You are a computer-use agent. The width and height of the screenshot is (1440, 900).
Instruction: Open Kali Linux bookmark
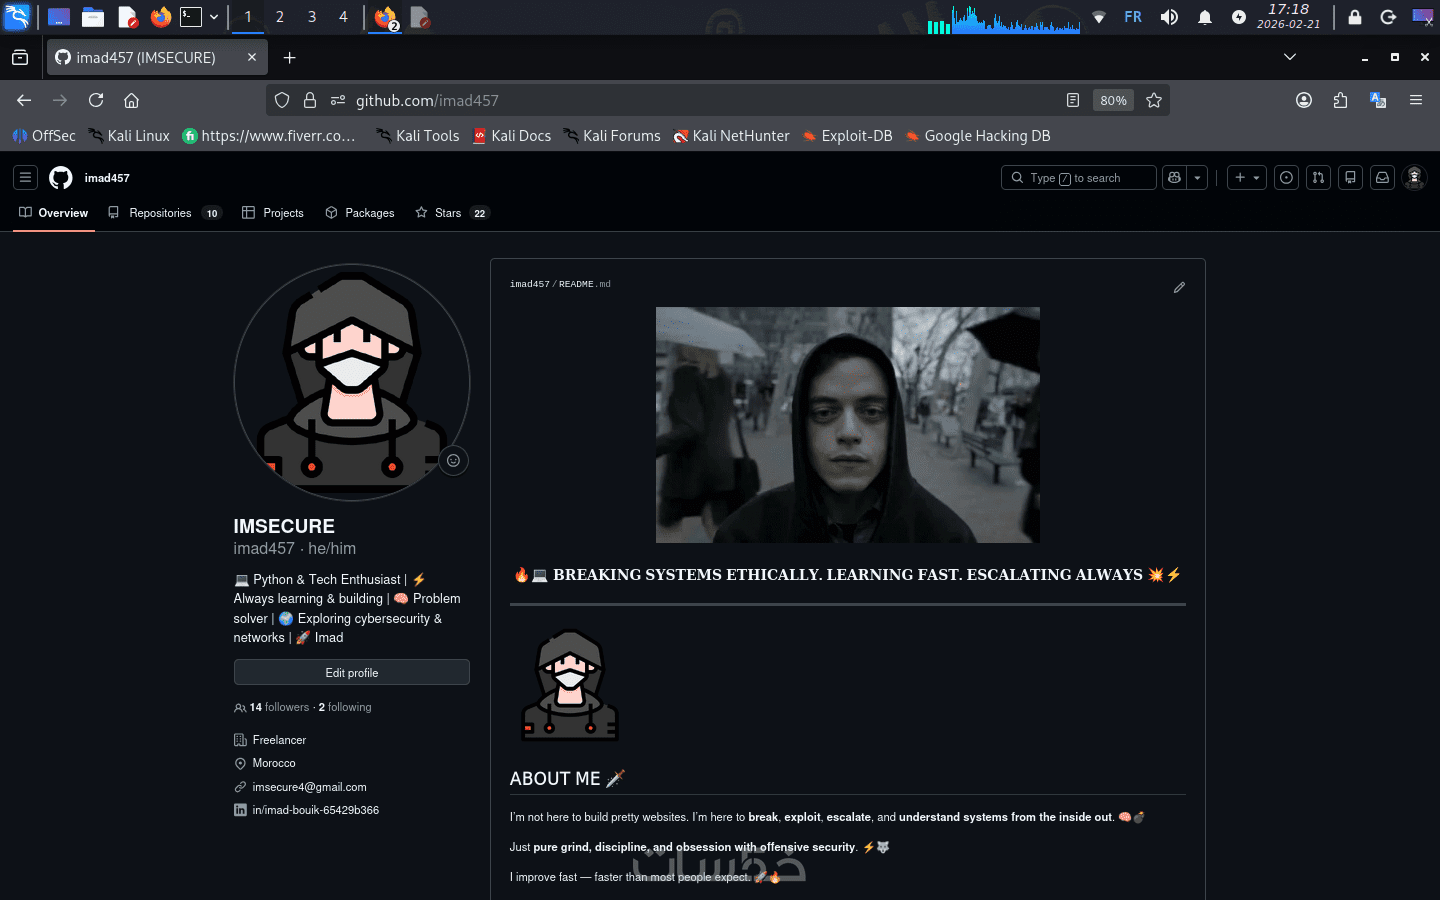(129, 136)
